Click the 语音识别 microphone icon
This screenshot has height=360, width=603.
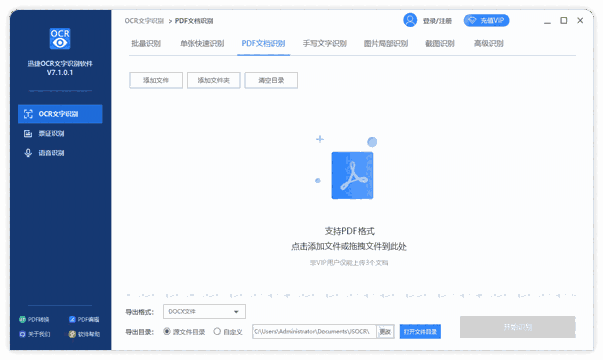[x=28, y=153]
